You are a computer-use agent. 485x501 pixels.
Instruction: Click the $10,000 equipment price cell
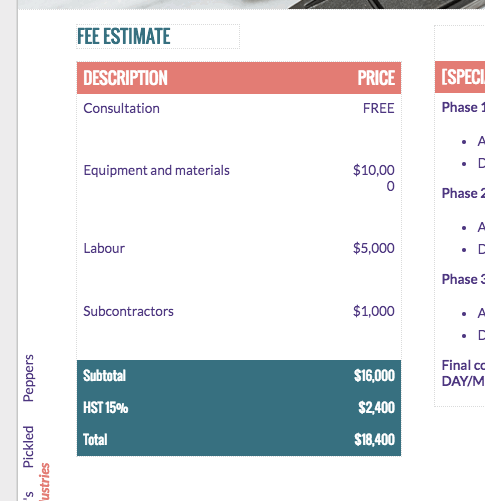pyautogui.click(x=374, y=178)
